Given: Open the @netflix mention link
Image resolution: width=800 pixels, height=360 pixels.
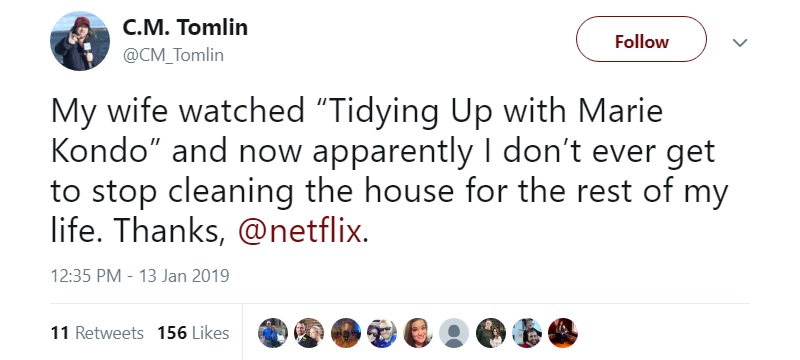Looking at the screenshot, I should [x=301, y=230].
